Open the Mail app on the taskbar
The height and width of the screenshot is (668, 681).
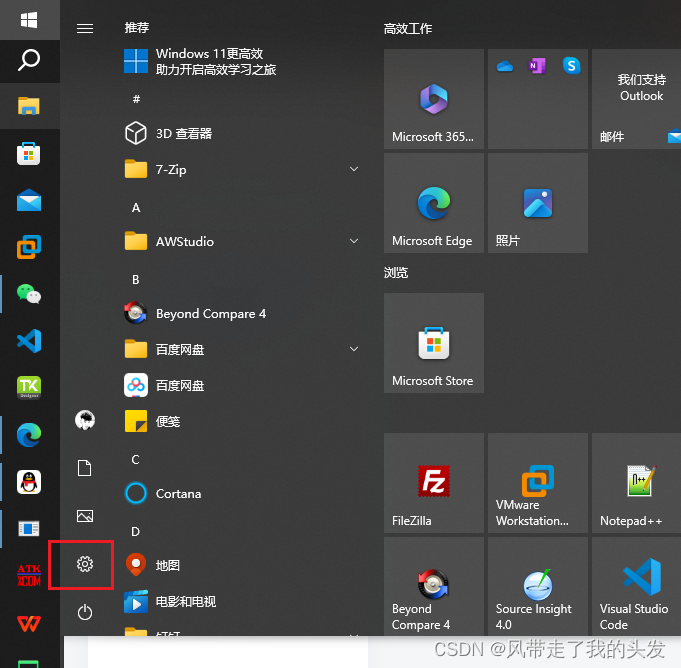(x=29, y=200)
